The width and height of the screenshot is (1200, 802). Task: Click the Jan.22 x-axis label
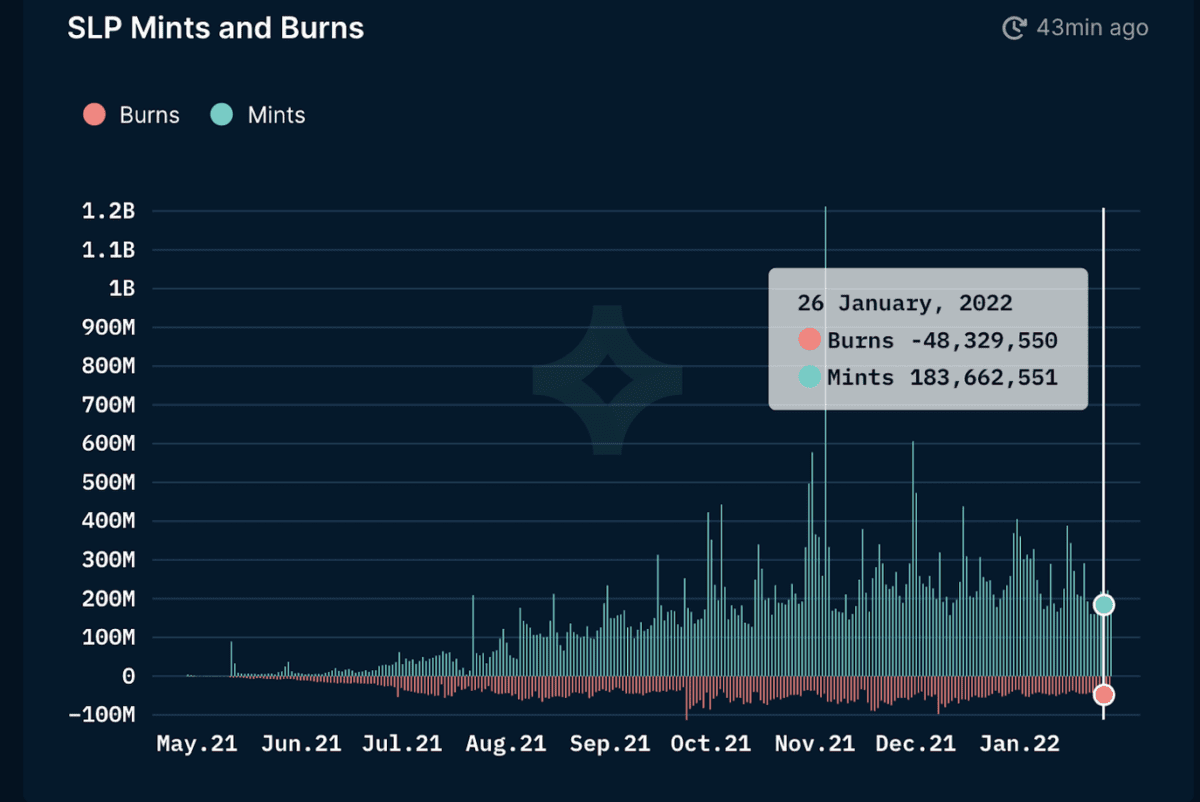click(1018, 744)
